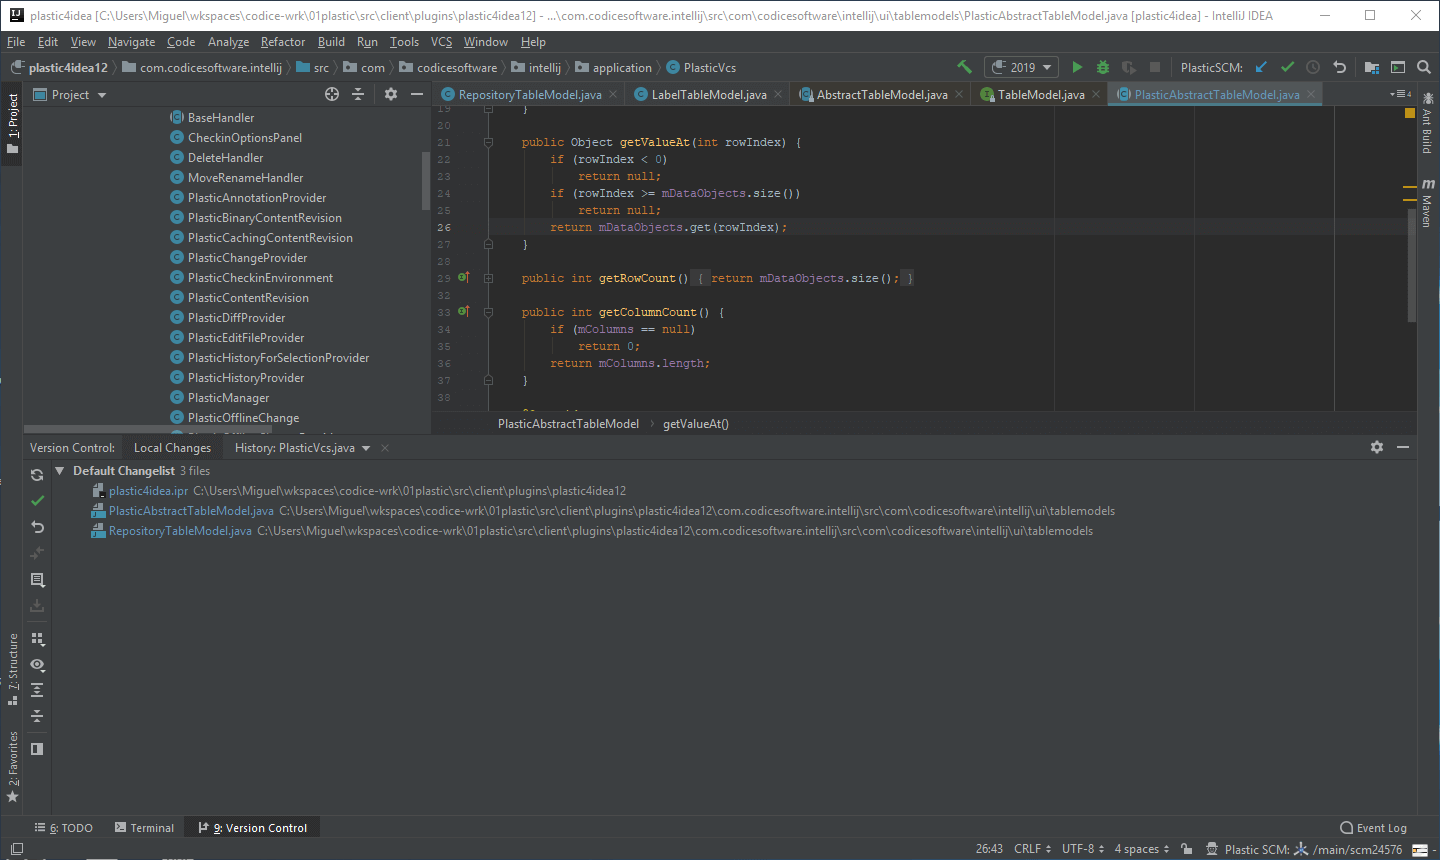Commit from Version Control side toolbar checkmark

click(x=37, y=500)
